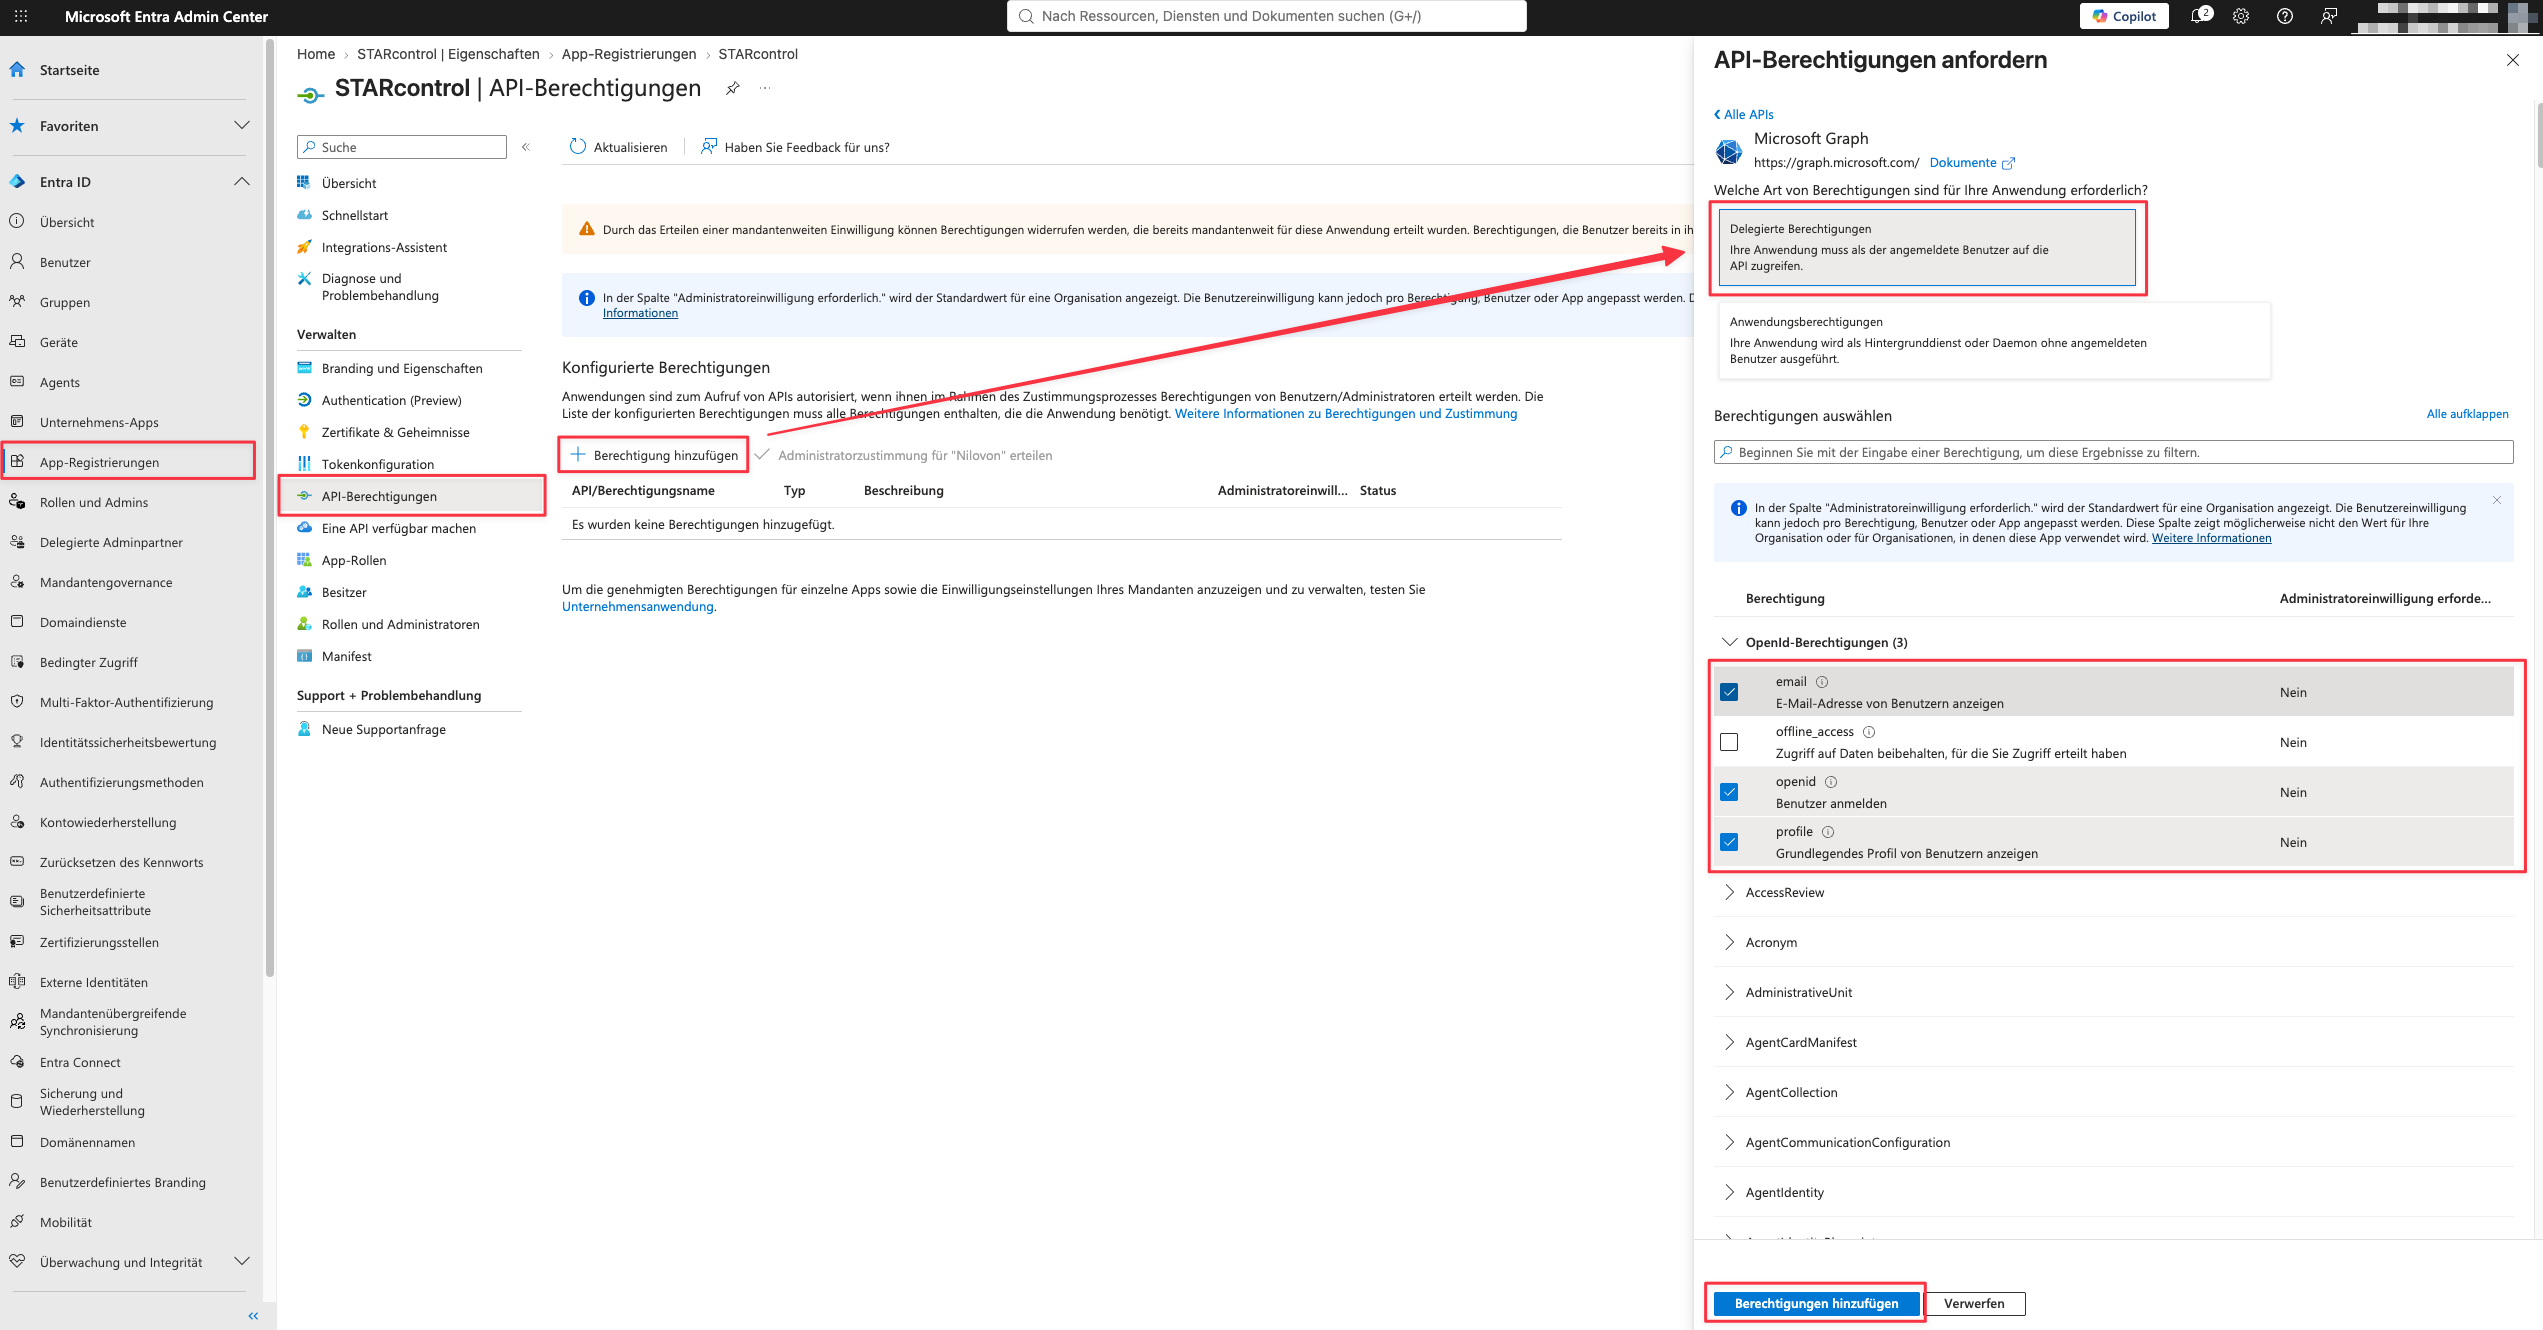This screenshot has height=1330, width=2543.
Task: Open the app launcher grid icon
Action: (x=21, y=16)
